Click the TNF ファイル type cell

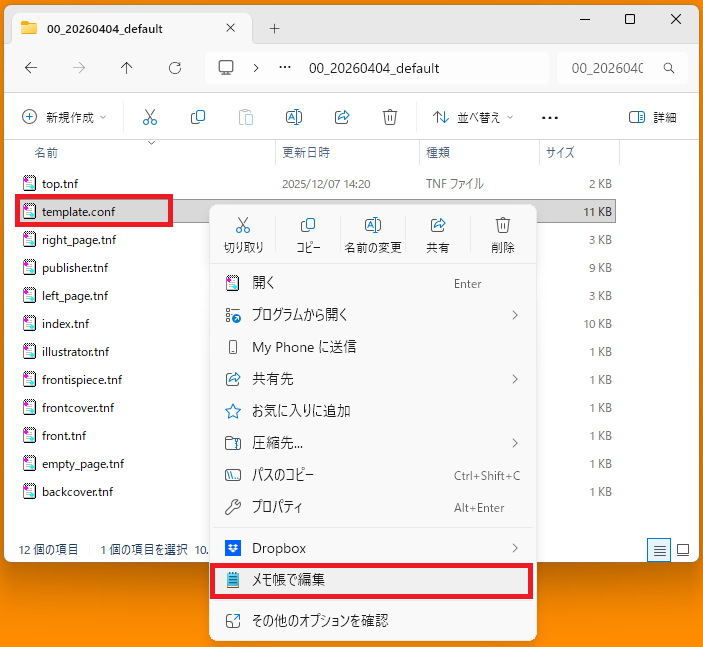point(455,184)
